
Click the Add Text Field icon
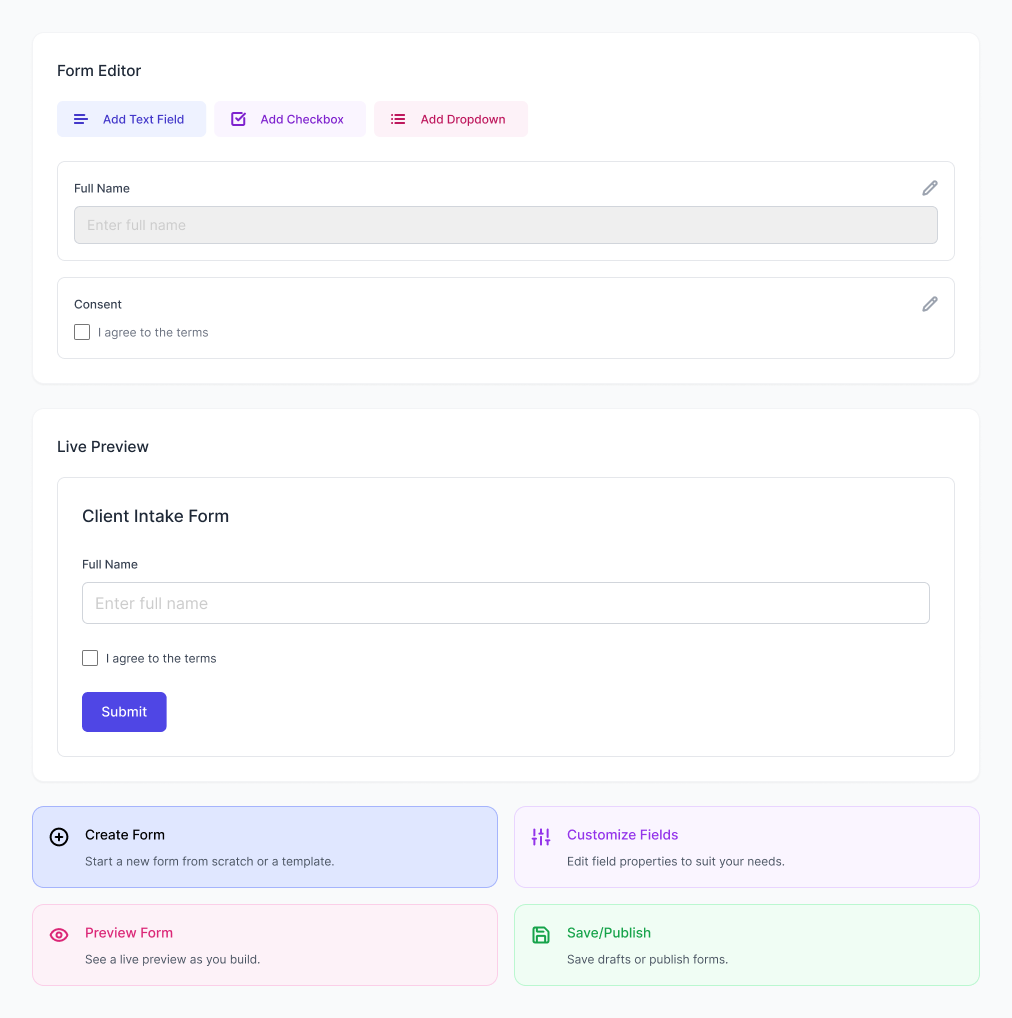click(x=80, y=119)
